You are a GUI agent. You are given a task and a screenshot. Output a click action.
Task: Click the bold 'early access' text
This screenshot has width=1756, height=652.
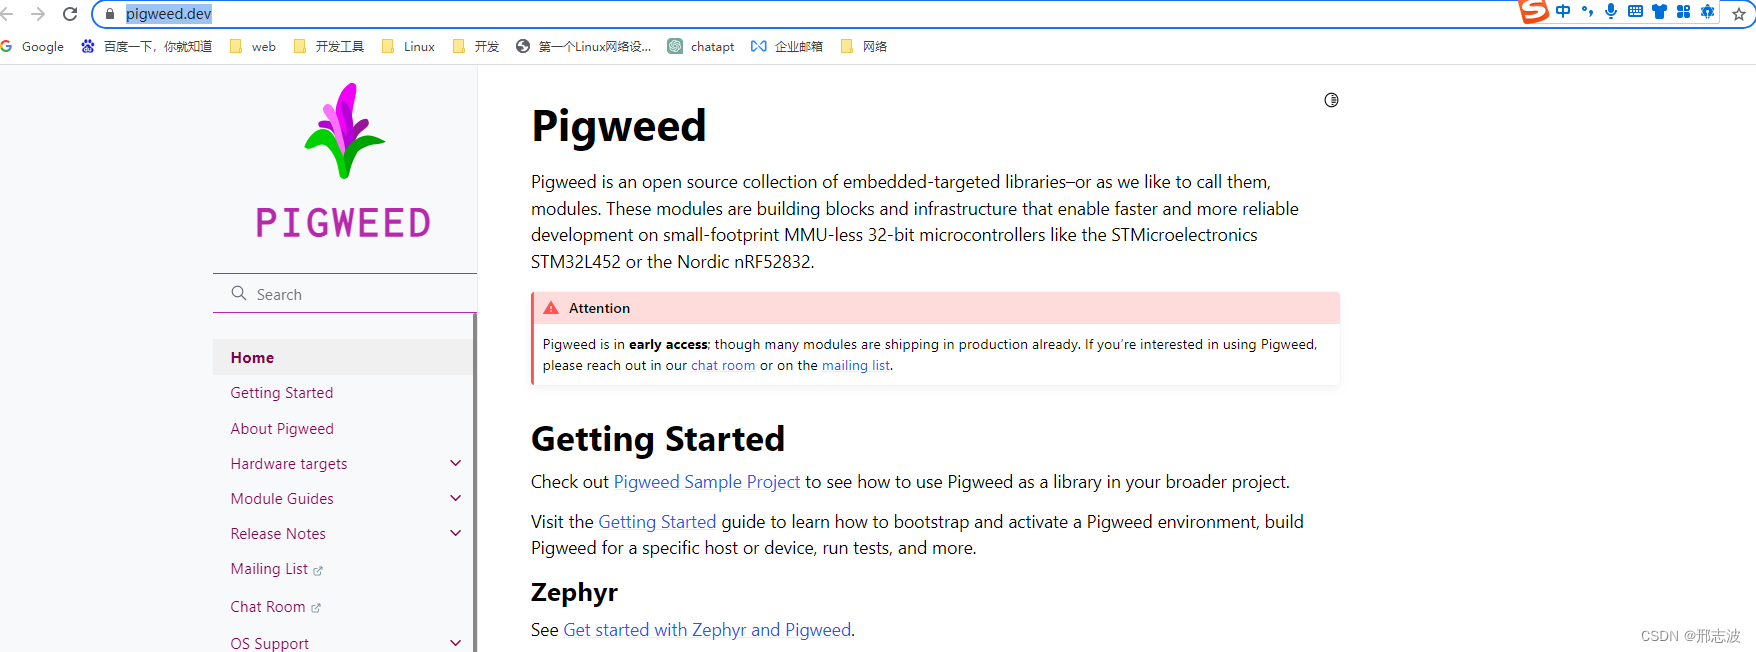[668, 344]
